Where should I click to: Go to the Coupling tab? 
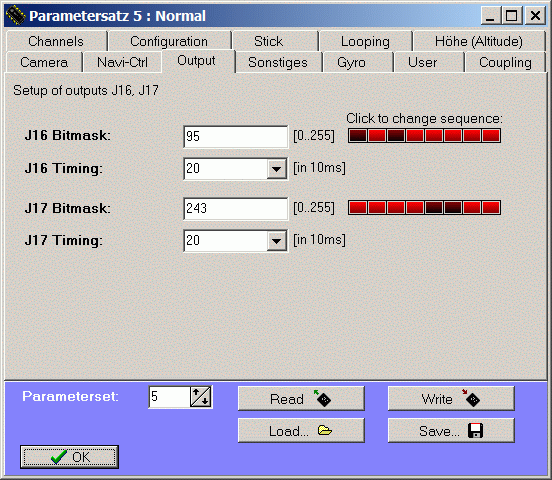click(x=505, y=62)
